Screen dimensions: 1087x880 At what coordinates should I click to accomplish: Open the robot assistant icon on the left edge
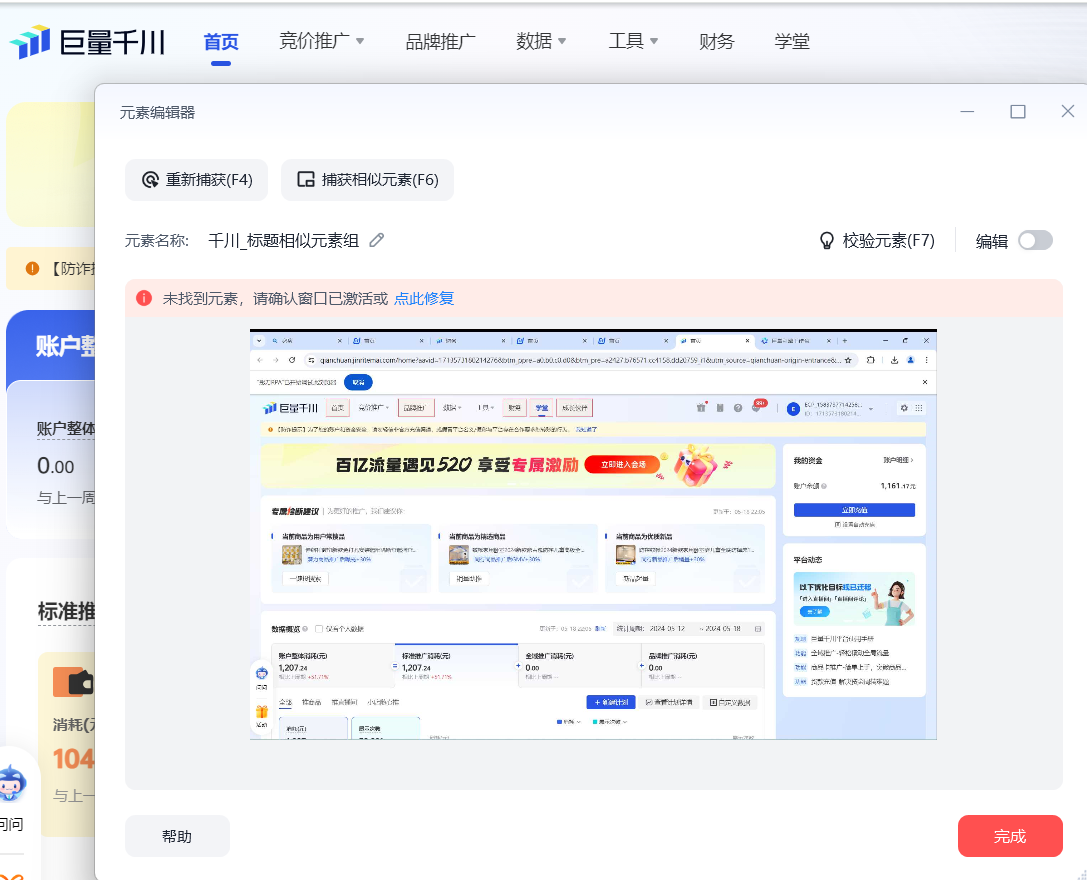pyautogui.click(x=12, y=784)
